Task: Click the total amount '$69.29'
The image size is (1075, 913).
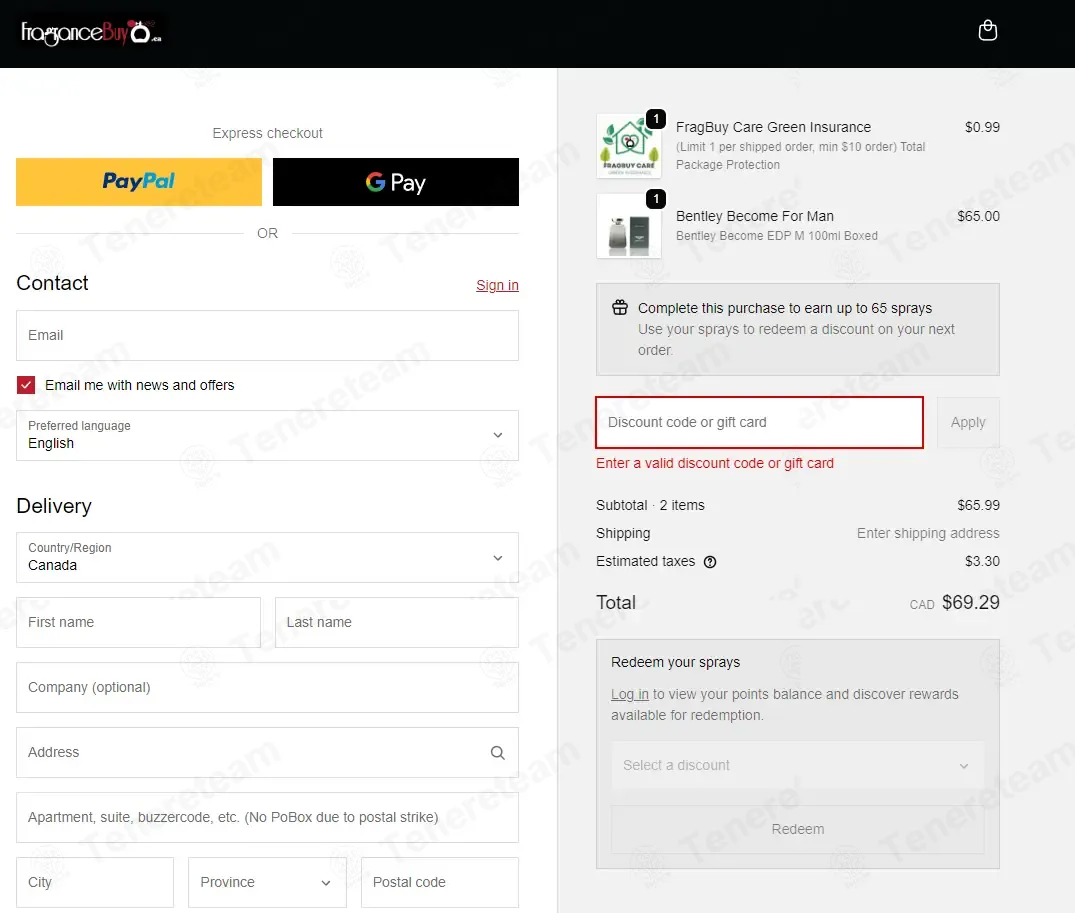Action: (971, 602)
